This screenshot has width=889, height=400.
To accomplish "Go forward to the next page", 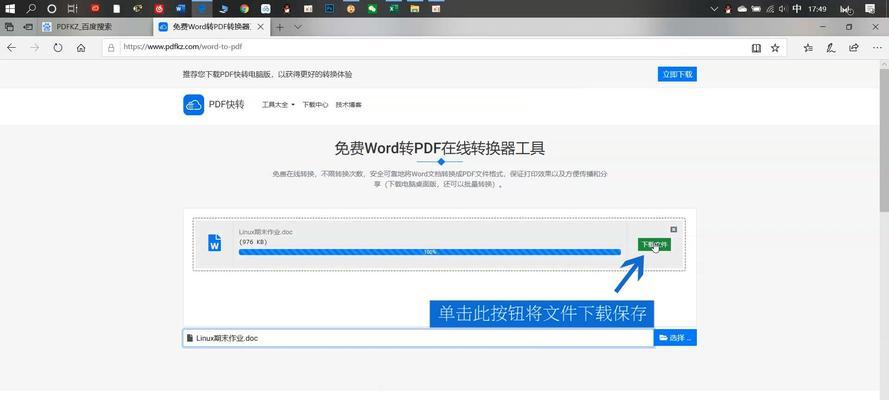I will (35, 48).
